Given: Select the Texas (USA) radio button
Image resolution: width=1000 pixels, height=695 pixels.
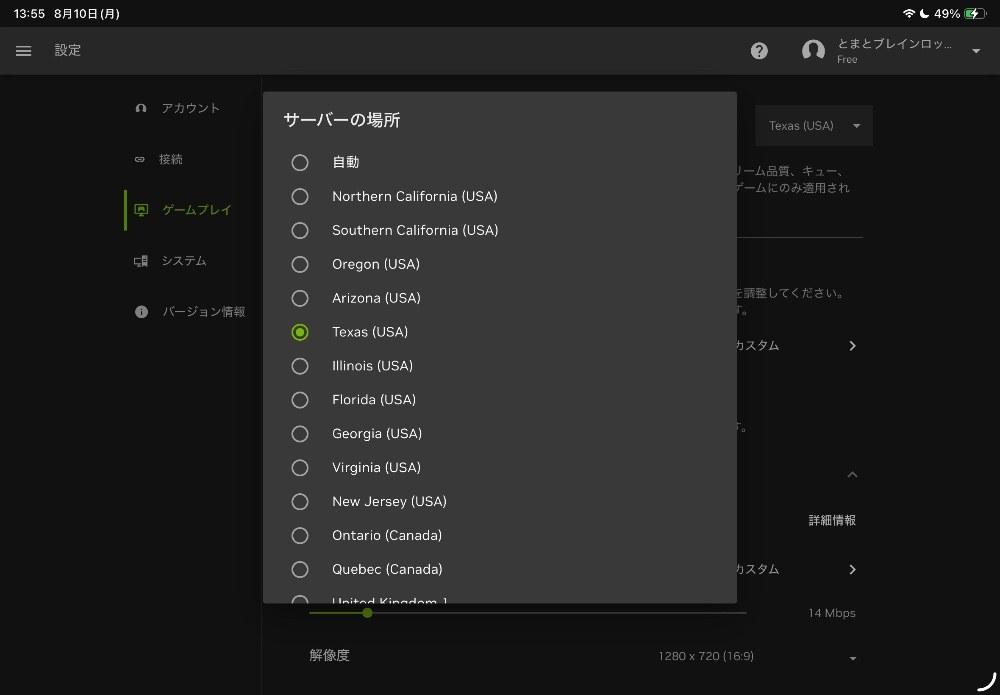Looking at the screenshot, I should 300,332.
